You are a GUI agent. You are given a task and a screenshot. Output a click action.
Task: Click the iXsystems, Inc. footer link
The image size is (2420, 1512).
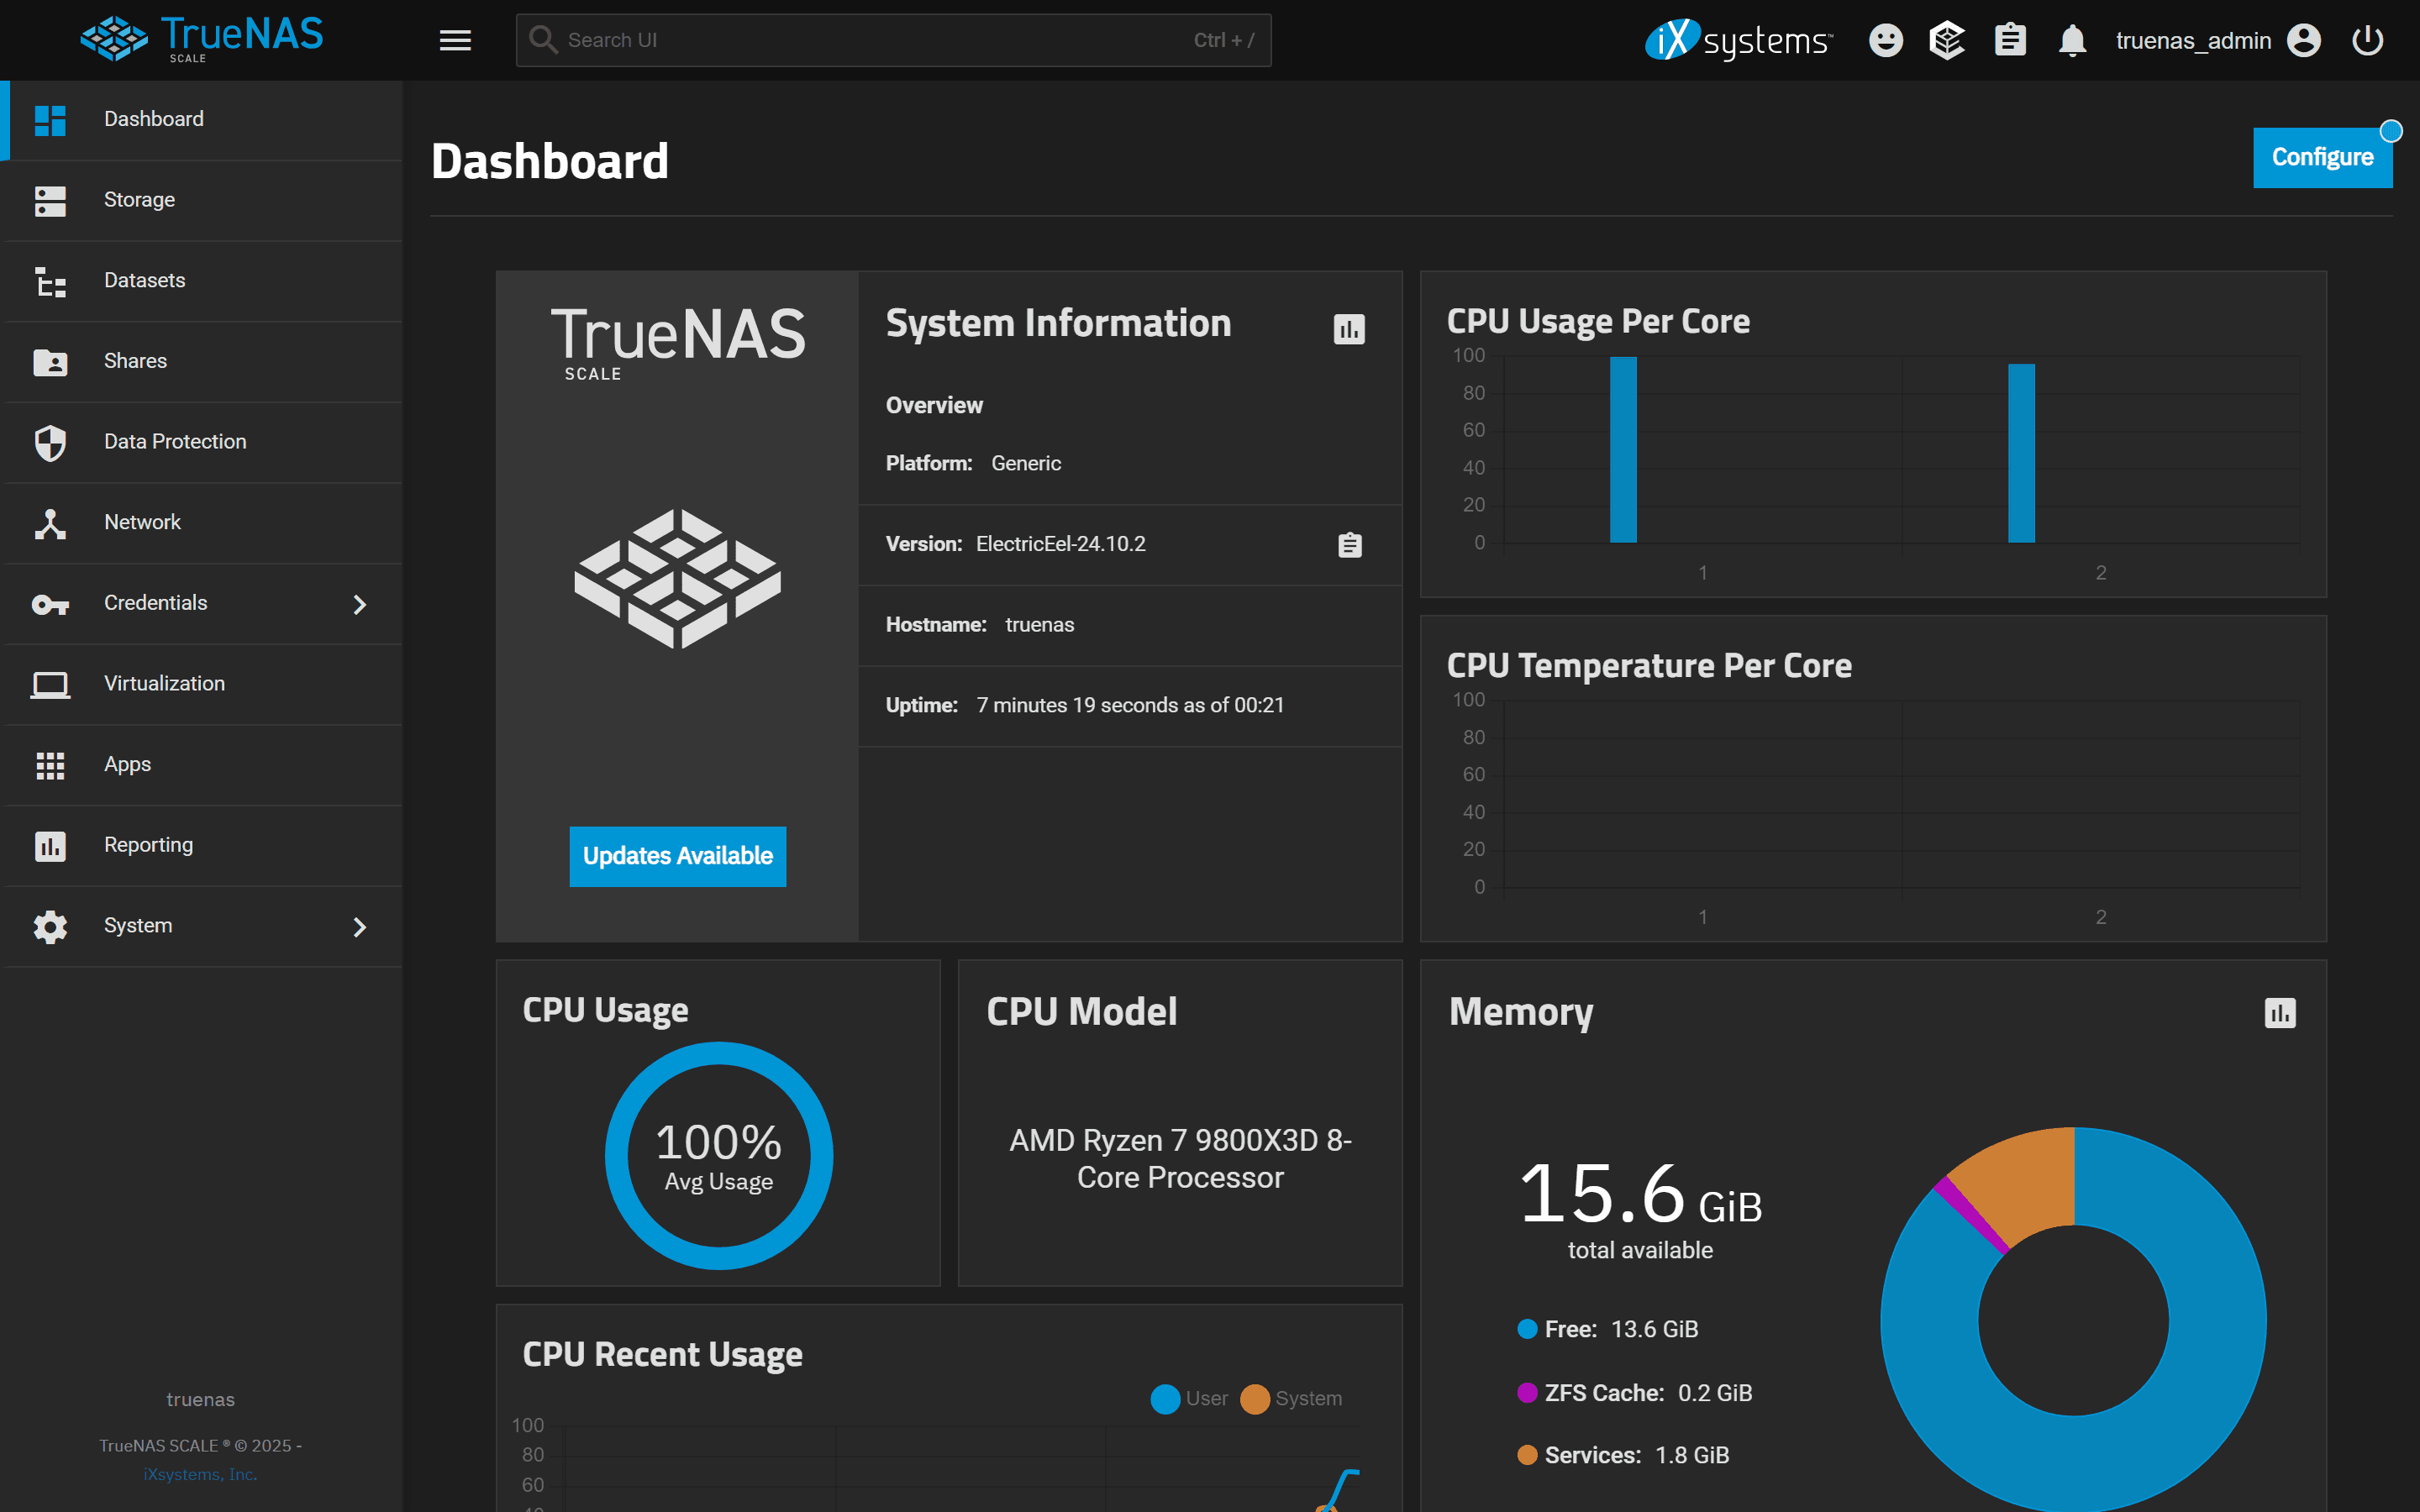tap(200, 1474)
